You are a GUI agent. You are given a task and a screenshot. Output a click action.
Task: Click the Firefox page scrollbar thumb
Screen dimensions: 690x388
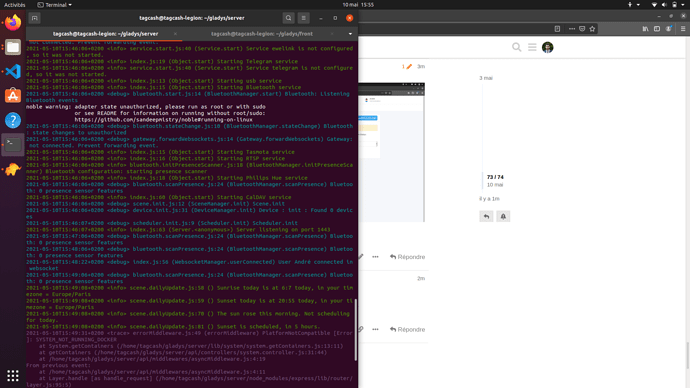coord(687,355)
